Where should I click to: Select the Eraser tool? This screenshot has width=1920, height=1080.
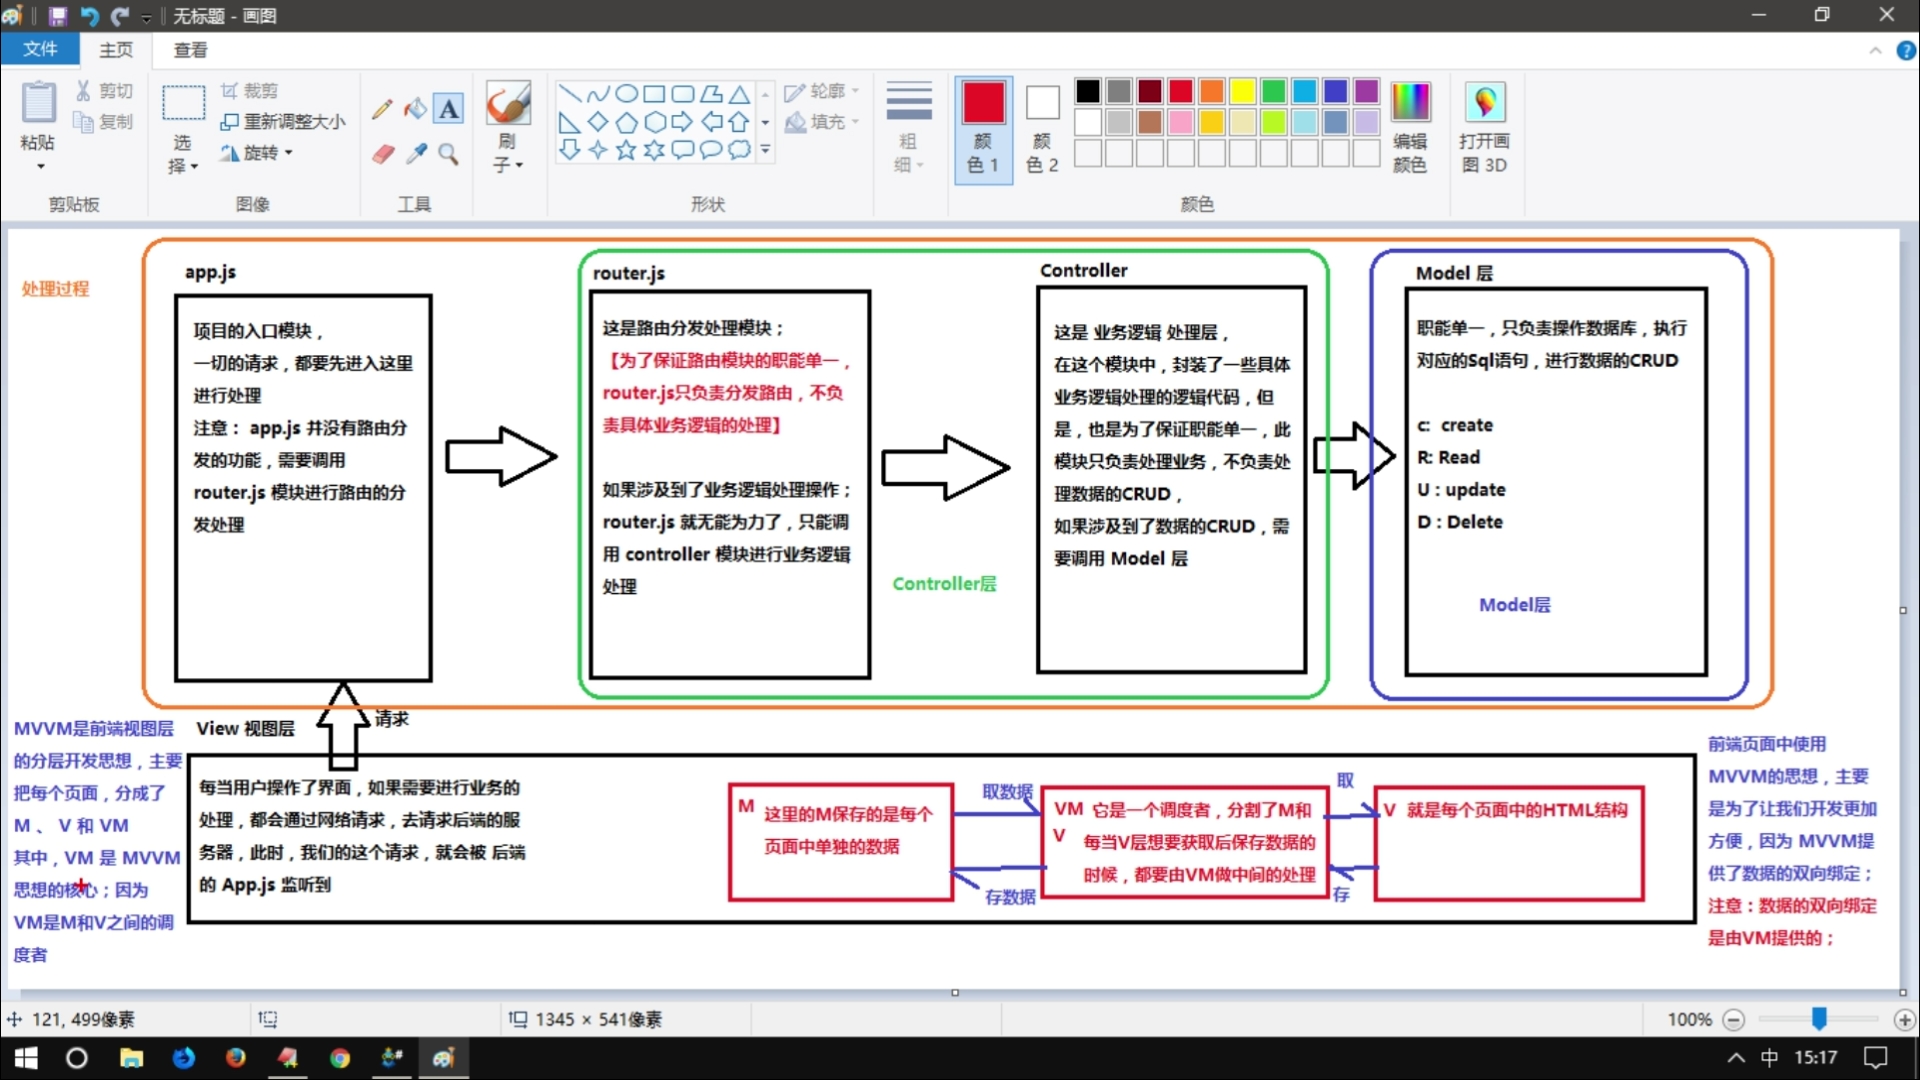382,154
